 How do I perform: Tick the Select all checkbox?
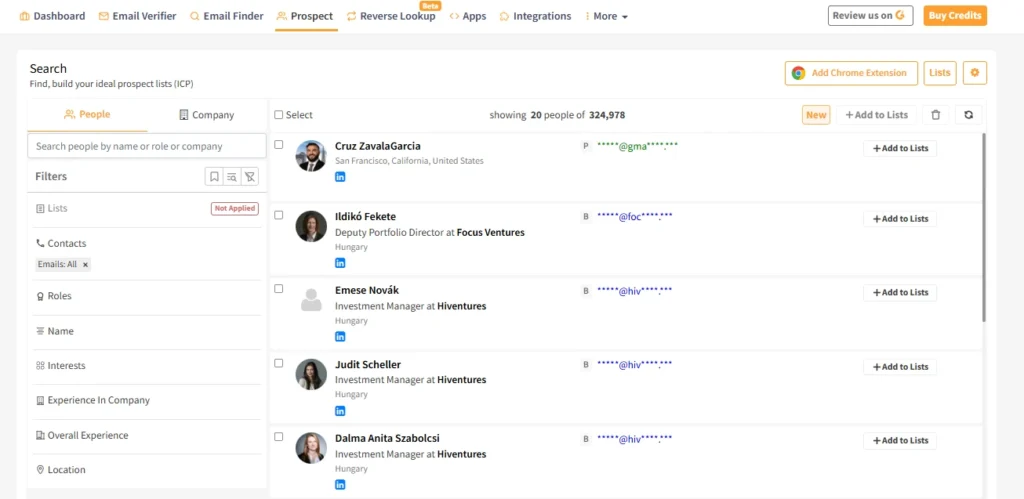click(x=279, y=115)
